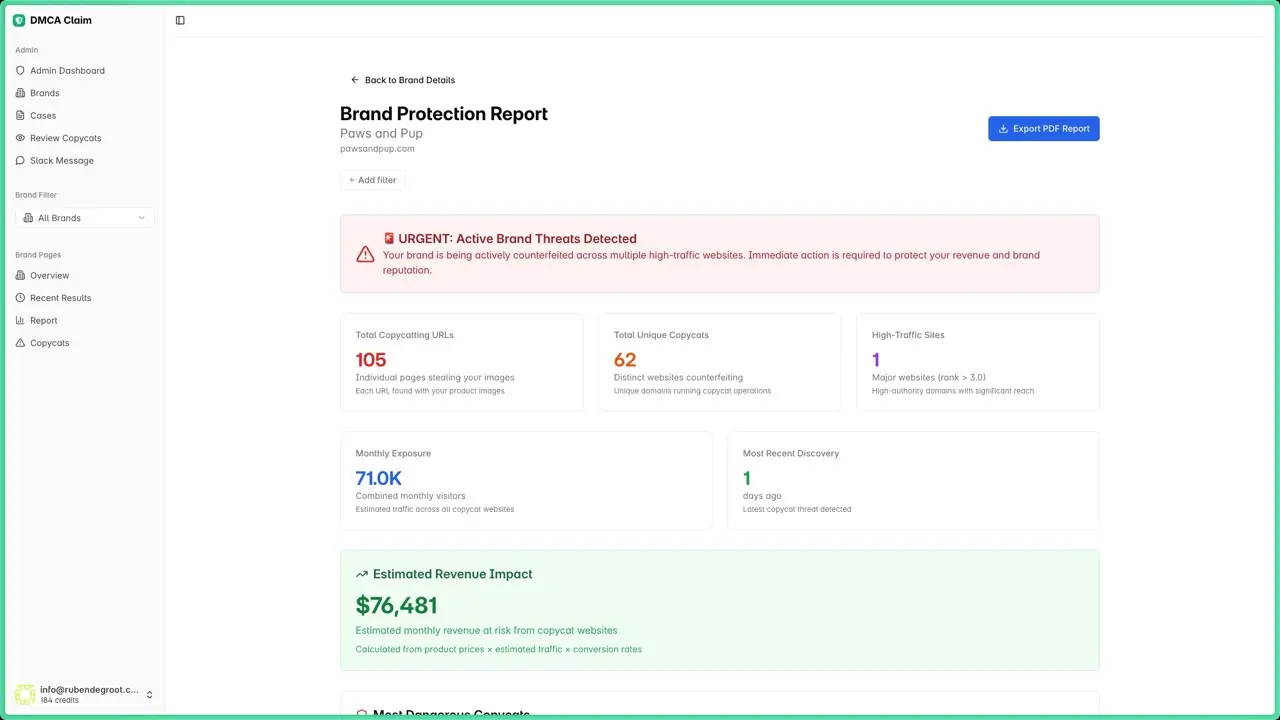Click the user avatar at bottom left

point(24,695)
